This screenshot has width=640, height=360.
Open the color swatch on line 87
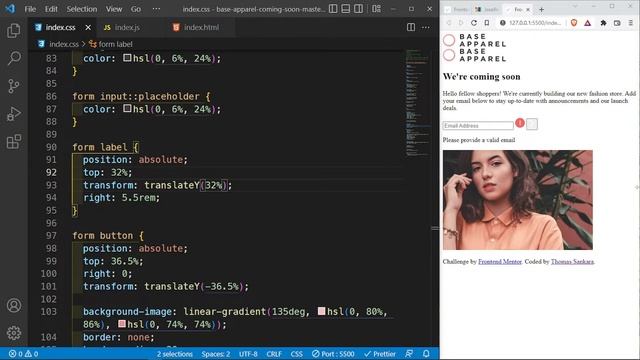(127, 108)
